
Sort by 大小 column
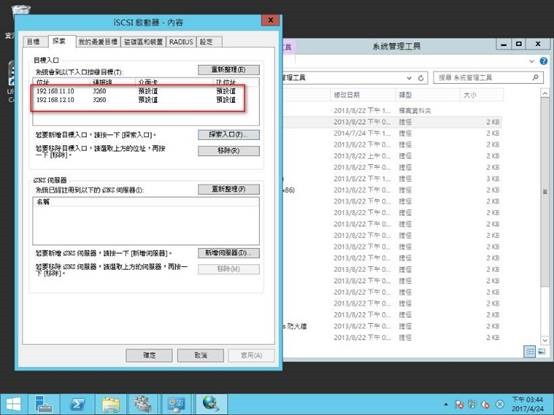(x=482, y=95)
